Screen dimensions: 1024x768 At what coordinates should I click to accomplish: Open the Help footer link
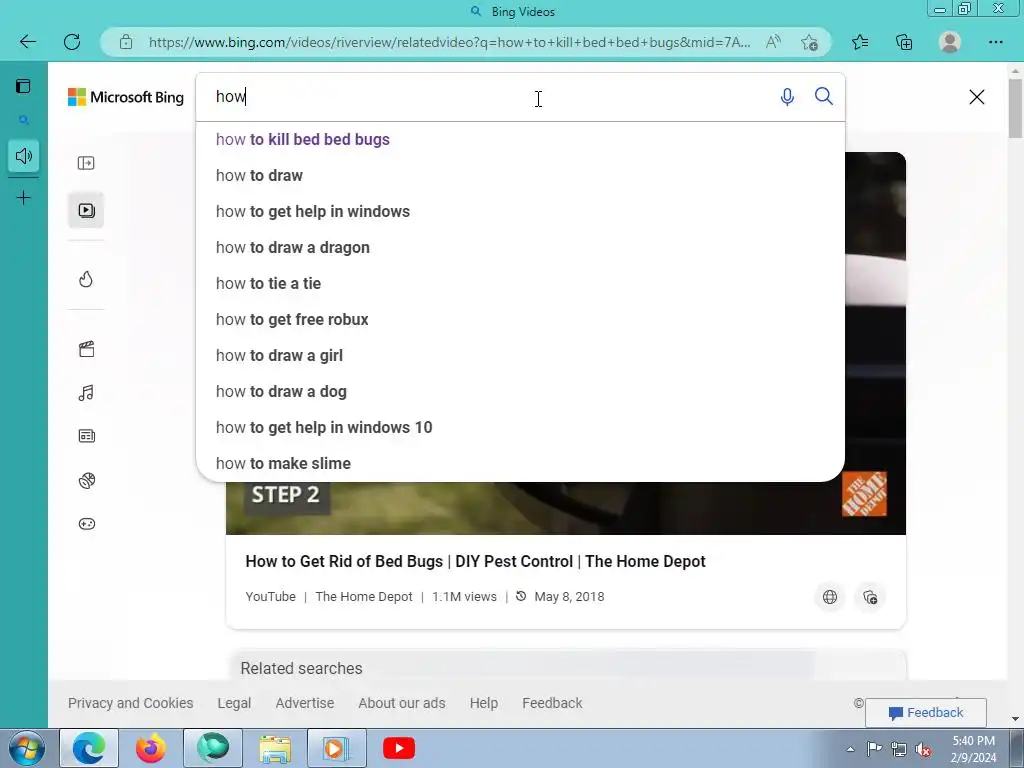(x=484, y=703)
